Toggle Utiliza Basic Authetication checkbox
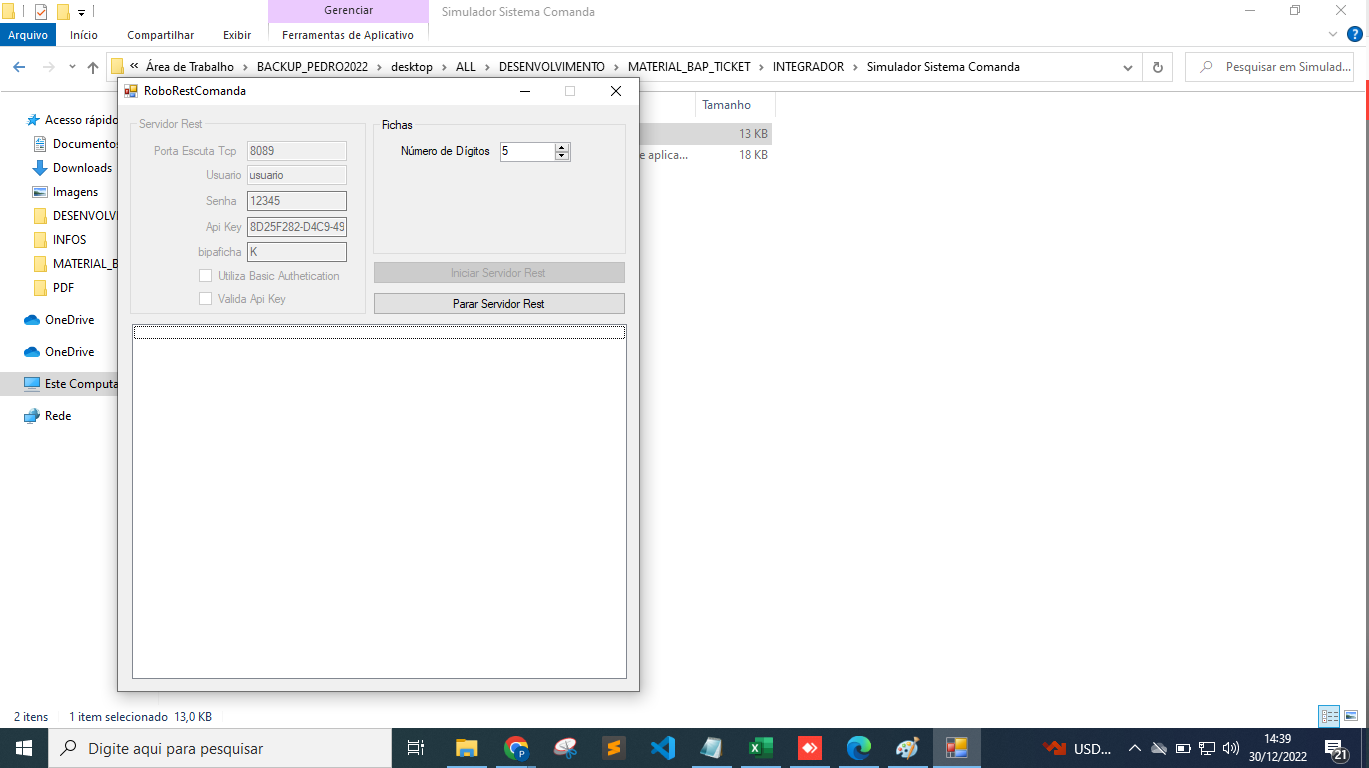The image size is (1369, 768). tap(205, 276)
